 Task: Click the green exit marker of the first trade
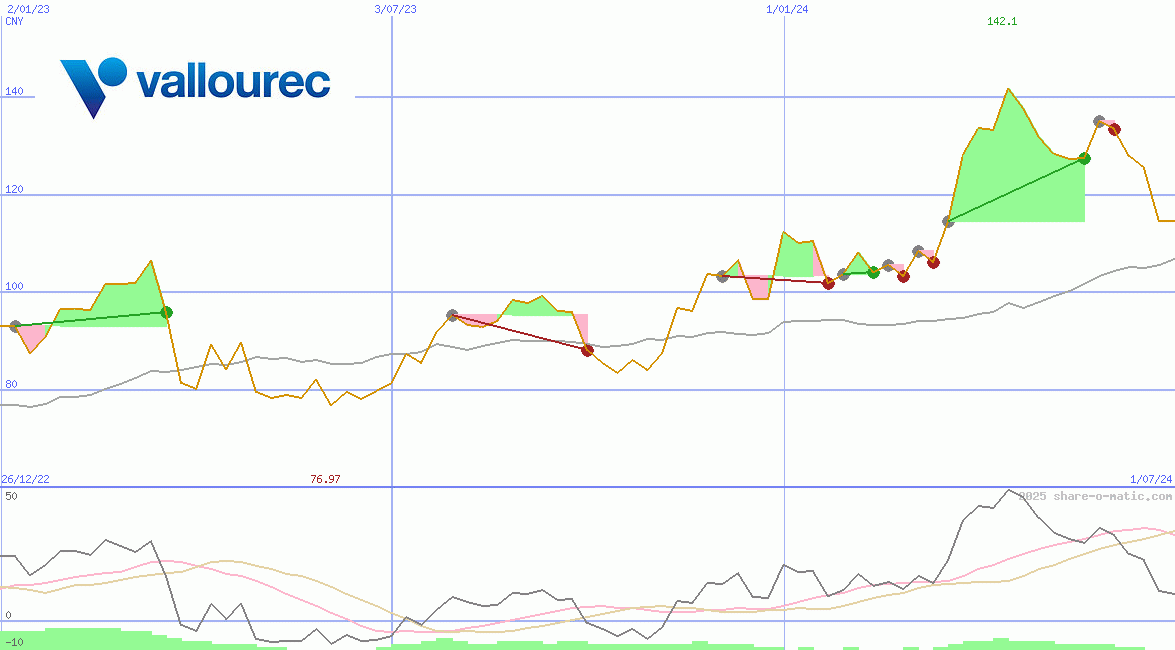166,312
